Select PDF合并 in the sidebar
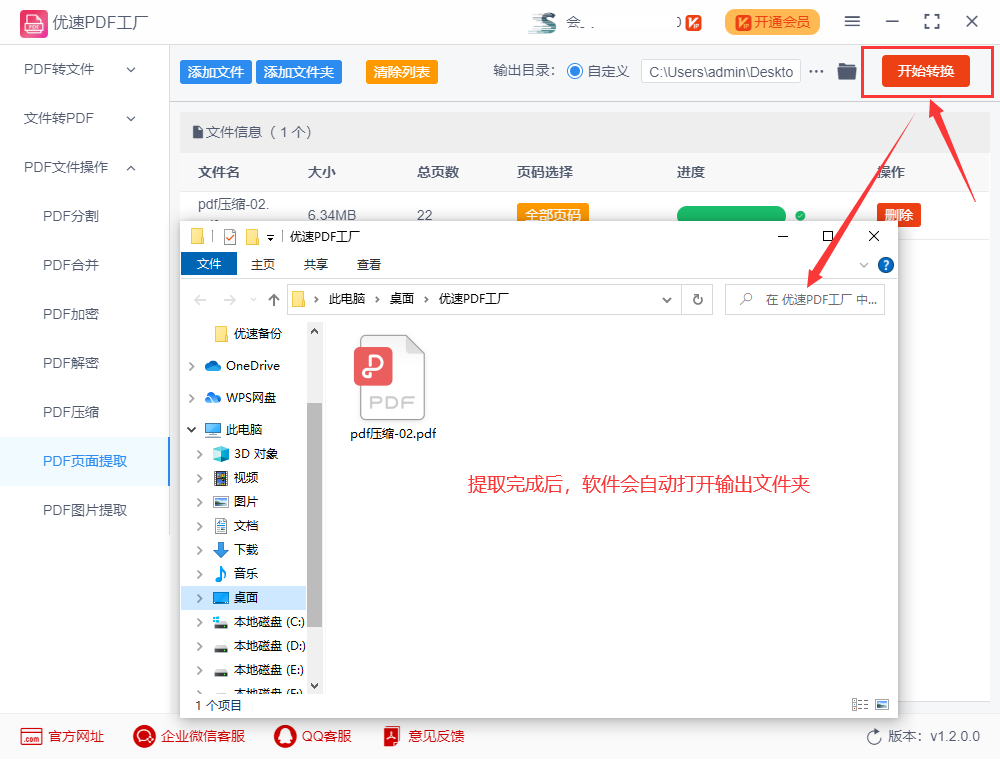1000x760 pixels. click(x=71, y=265)
